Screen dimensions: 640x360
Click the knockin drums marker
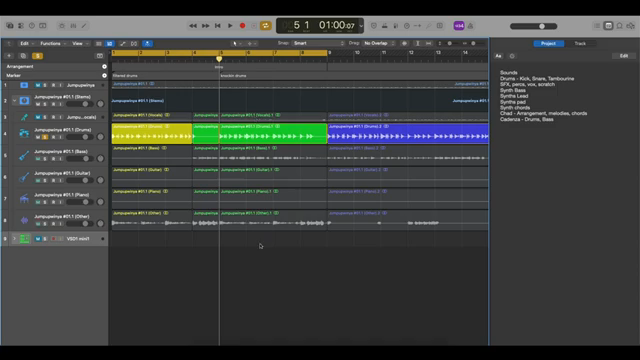click(233, 76)
